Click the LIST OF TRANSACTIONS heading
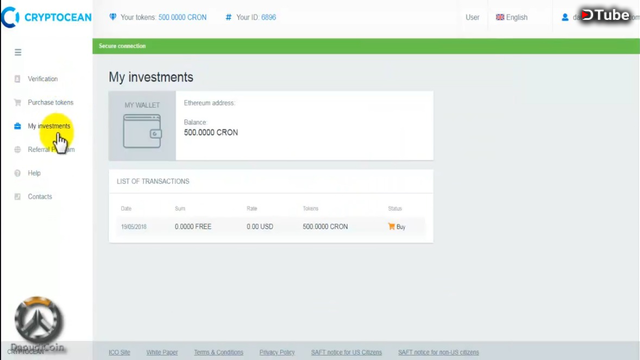Viewport: 640px width, 360px height. (153, 181)
